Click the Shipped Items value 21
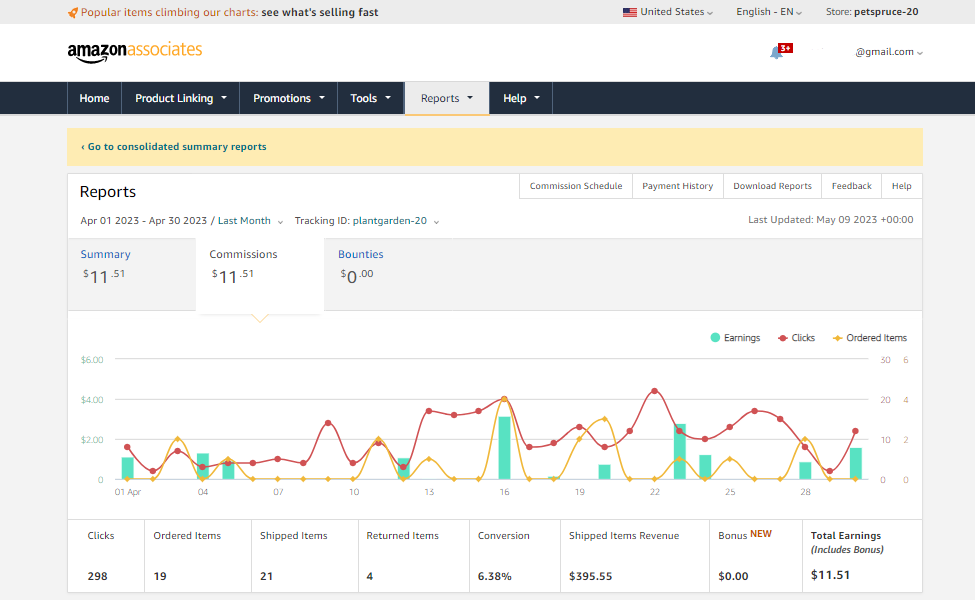975x600 pixels. (x=266, y=576)
